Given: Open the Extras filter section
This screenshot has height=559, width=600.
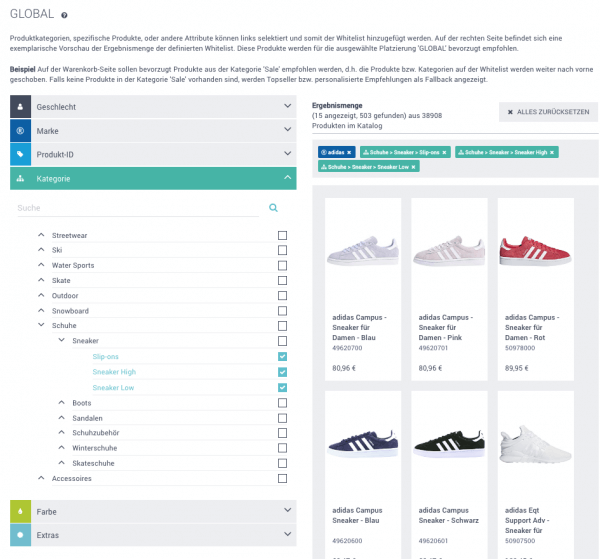Looking at the screenshot, I should 153,535.
